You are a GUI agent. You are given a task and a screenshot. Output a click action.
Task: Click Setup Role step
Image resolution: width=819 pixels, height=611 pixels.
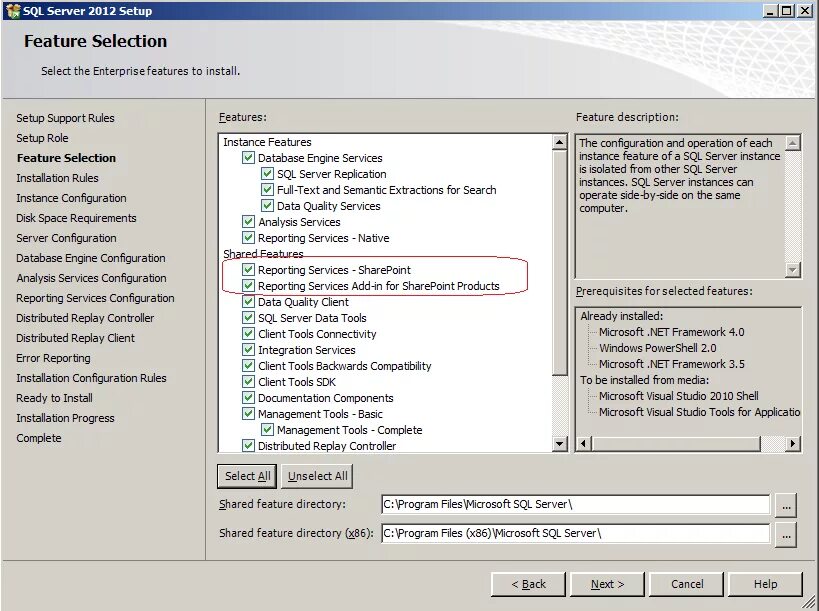42,138
